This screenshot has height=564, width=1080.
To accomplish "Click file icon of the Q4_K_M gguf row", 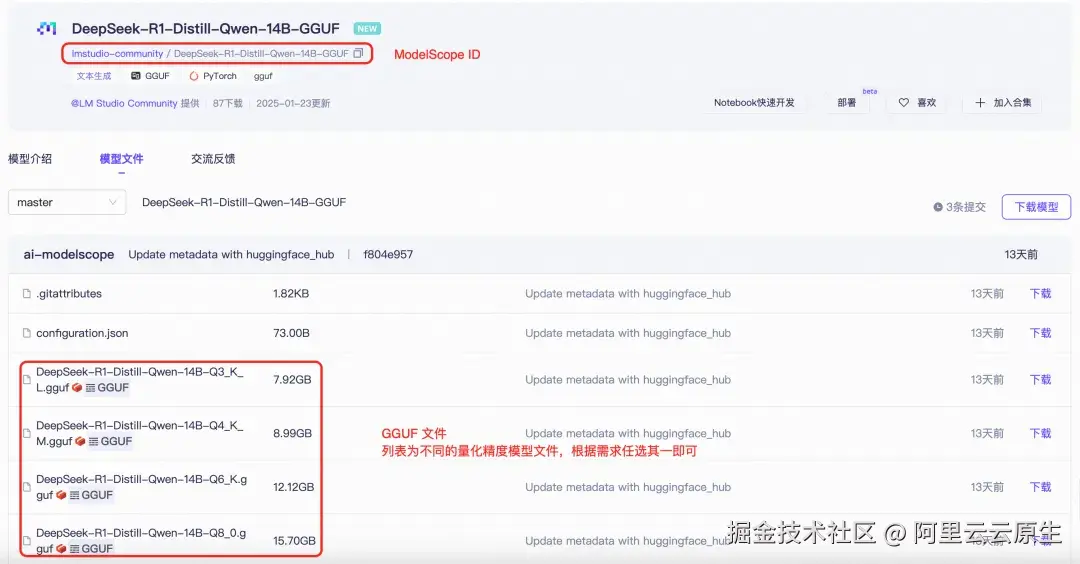I will click(27, 433).
